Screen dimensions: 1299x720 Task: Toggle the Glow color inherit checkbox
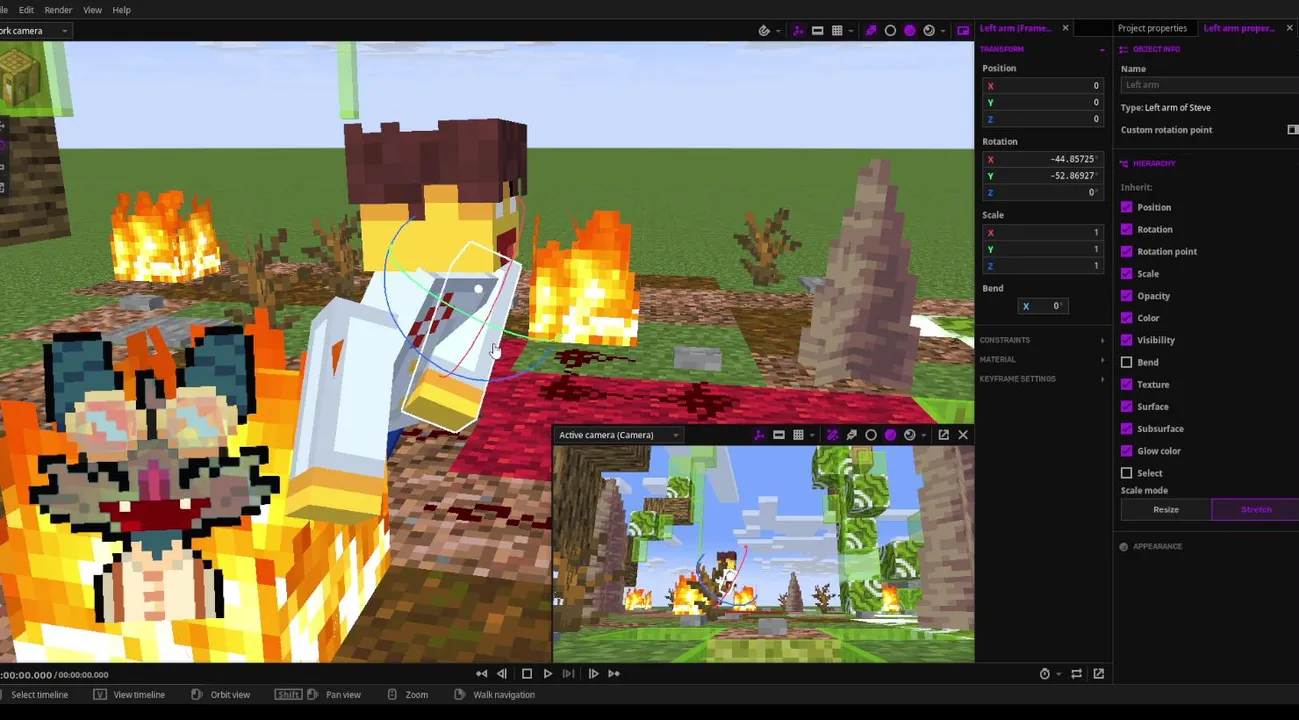click(1127, 451)
